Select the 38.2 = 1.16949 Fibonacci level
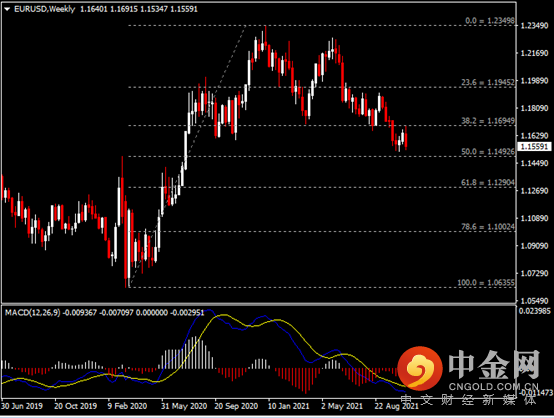The height and width of the screenshot is (418, 554). (x=488, y=121)
